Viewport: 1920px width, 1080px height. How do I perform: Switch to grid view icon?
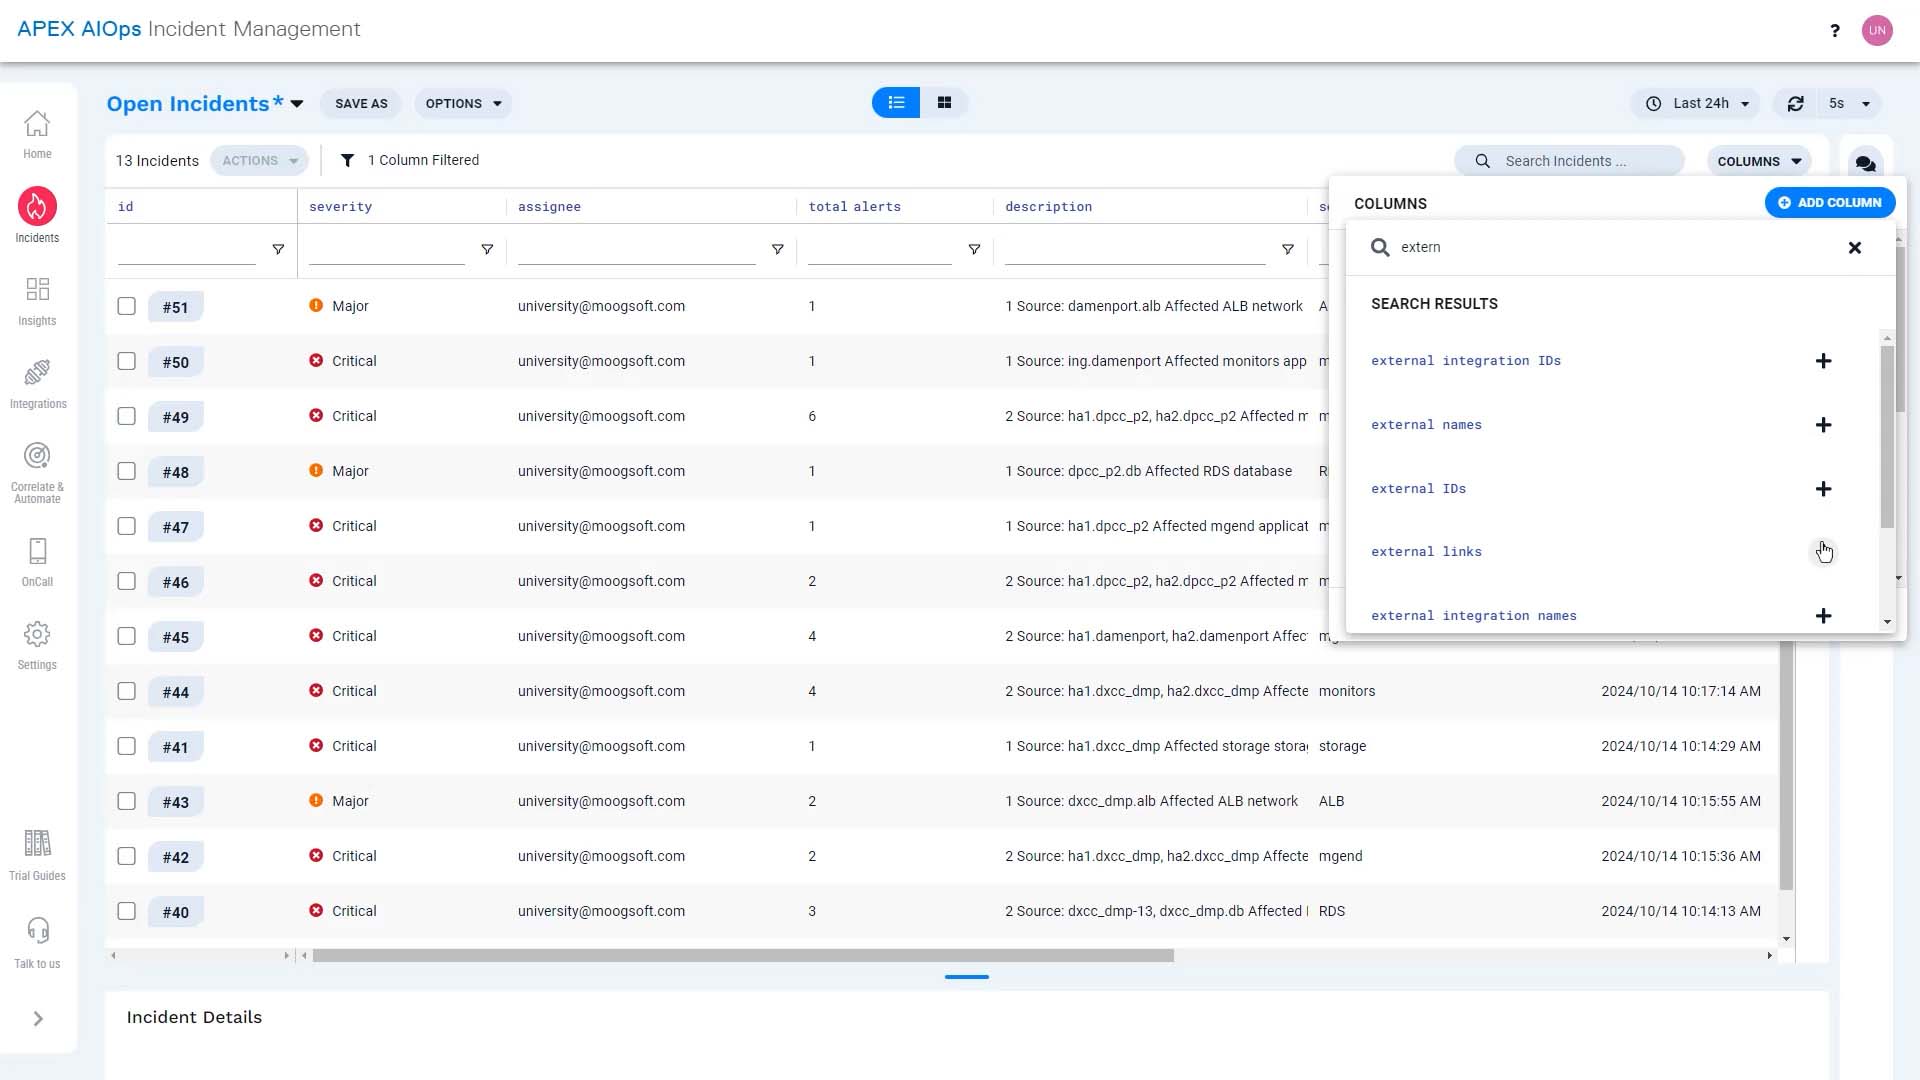944,103
